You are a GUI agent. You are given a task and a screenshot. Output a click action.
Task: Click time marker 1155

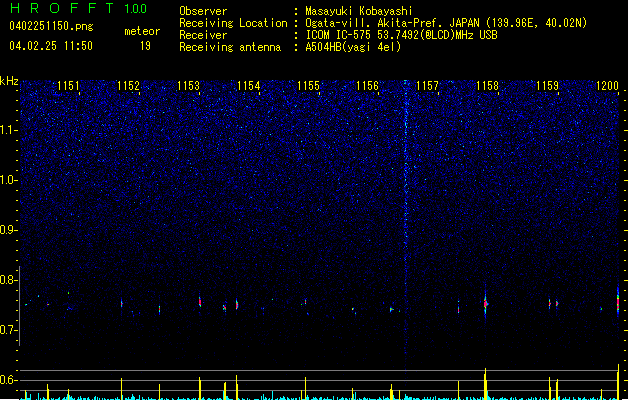click(x=308, y=85)
